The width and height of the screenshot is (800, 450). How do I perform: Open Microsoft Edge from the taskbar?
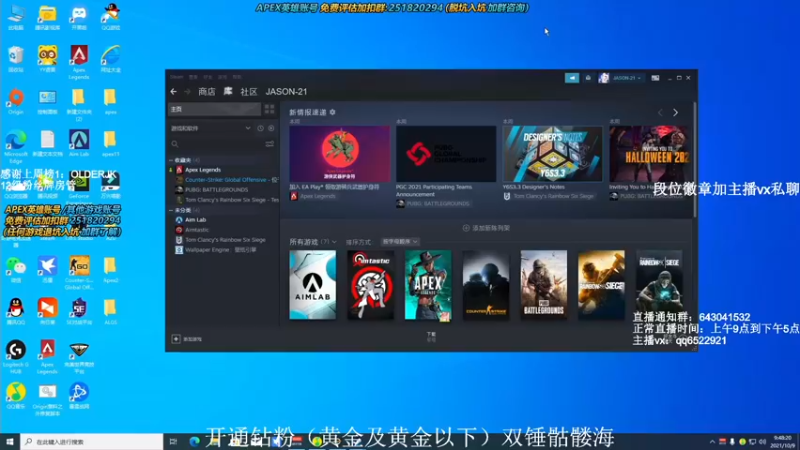(x=194, y=442)
